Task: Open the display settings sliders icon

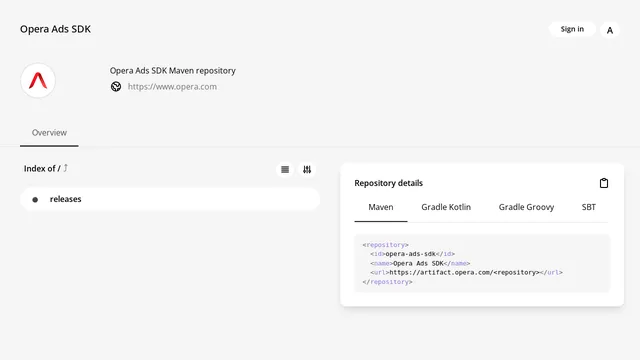Action: [307, 169]
